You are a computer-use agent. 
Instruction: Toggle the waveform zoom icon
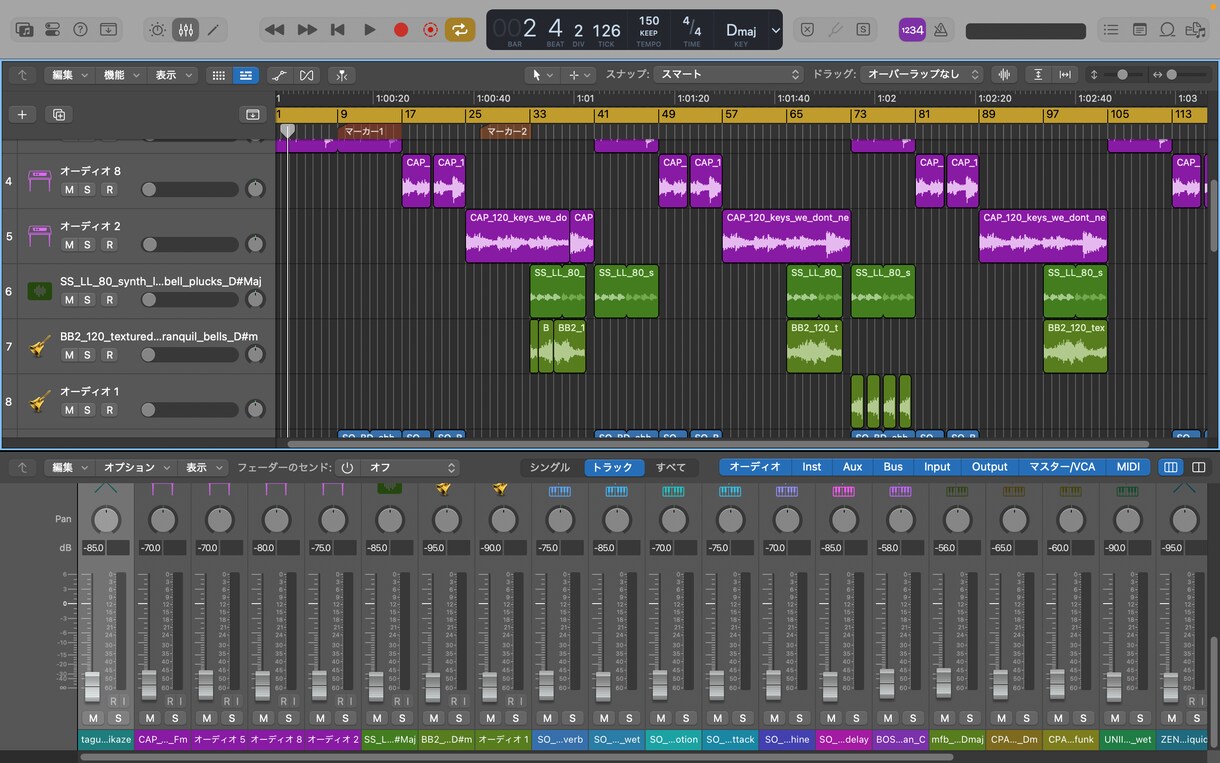pos(1004,75)
